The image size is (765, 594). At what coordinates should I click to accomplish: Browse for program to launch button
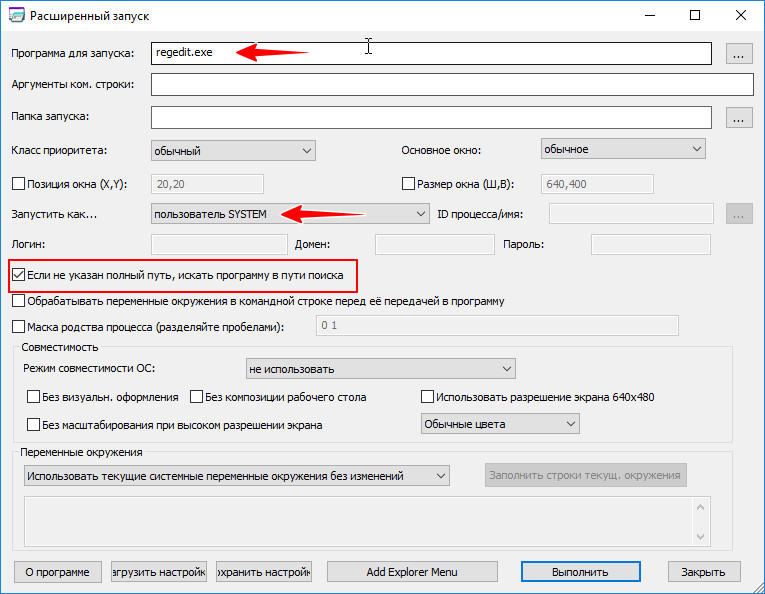(739, 54)
